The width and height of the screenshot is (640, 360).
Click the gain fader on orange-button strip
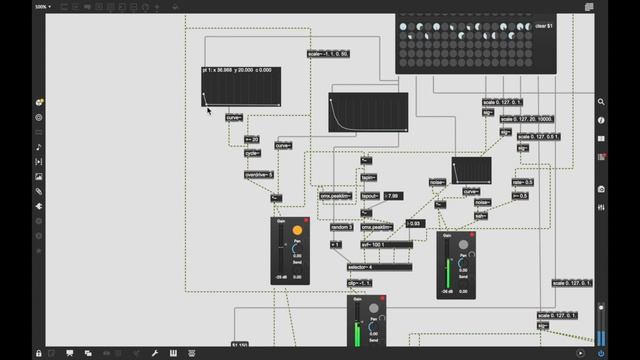(x=281, y=249)
